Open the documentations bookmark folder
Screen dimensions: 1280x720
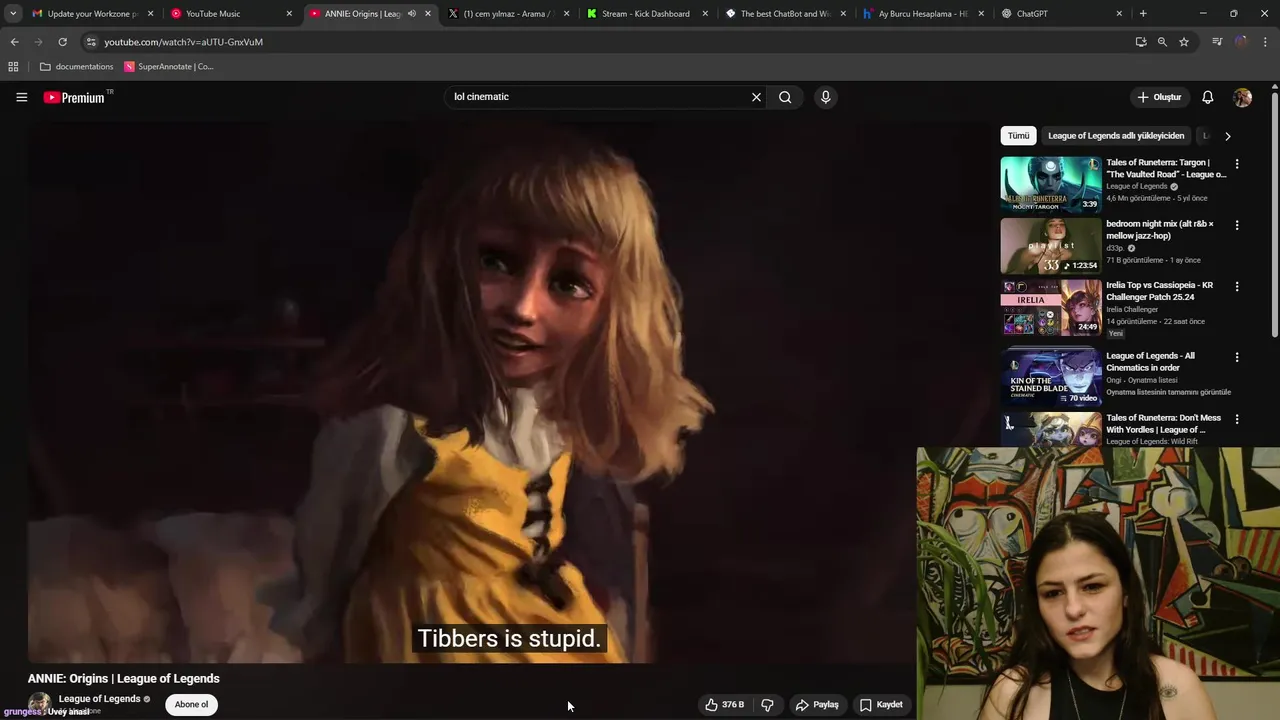[x=77, y=67]
